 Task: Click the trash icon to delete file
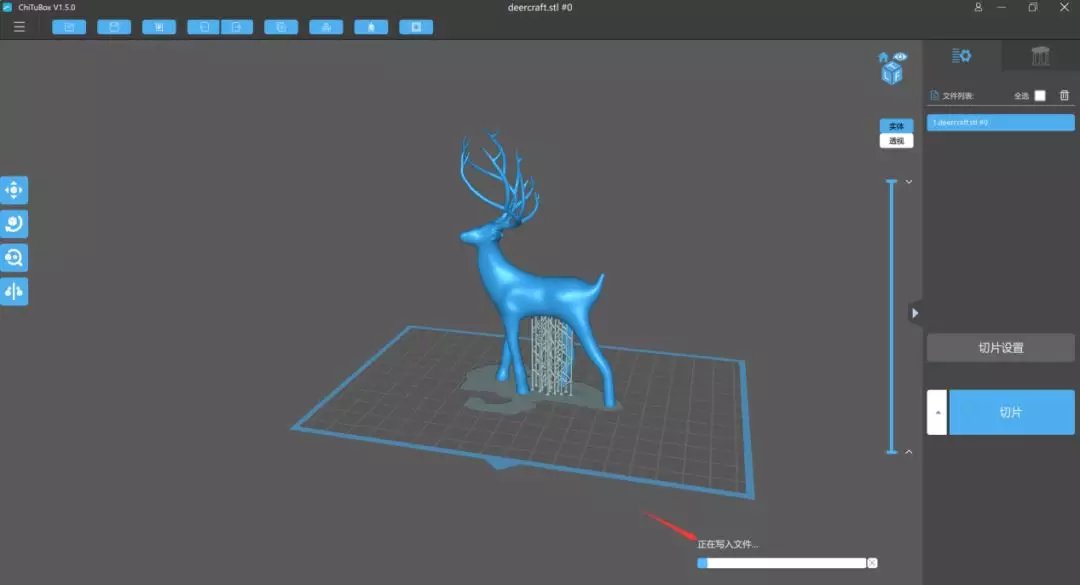pos(1064,95)
